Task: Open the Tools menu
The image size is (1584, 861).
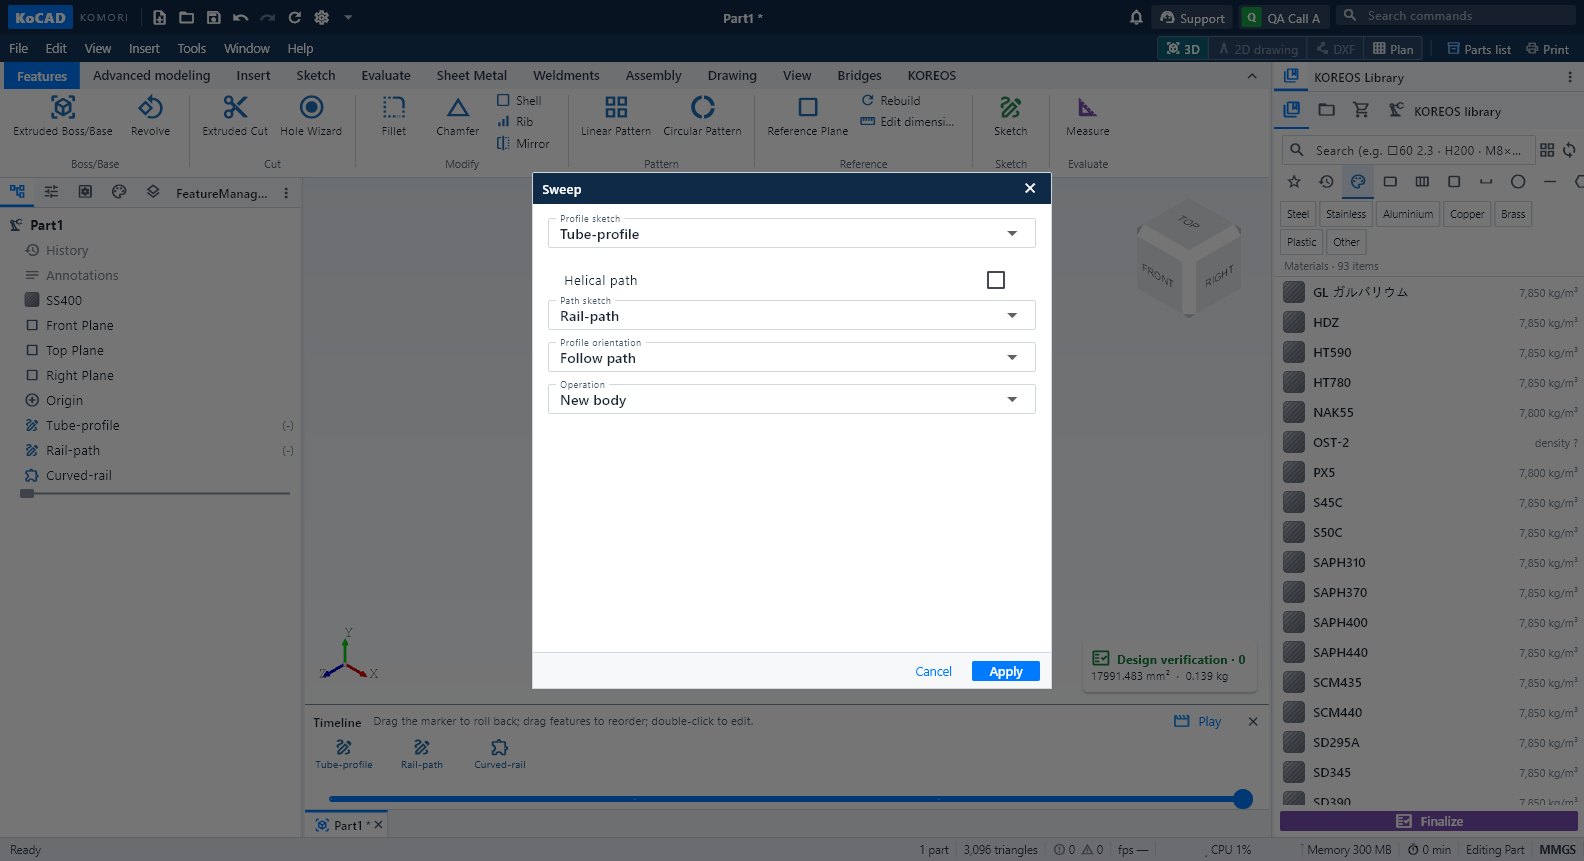Action: coord(191,48)
